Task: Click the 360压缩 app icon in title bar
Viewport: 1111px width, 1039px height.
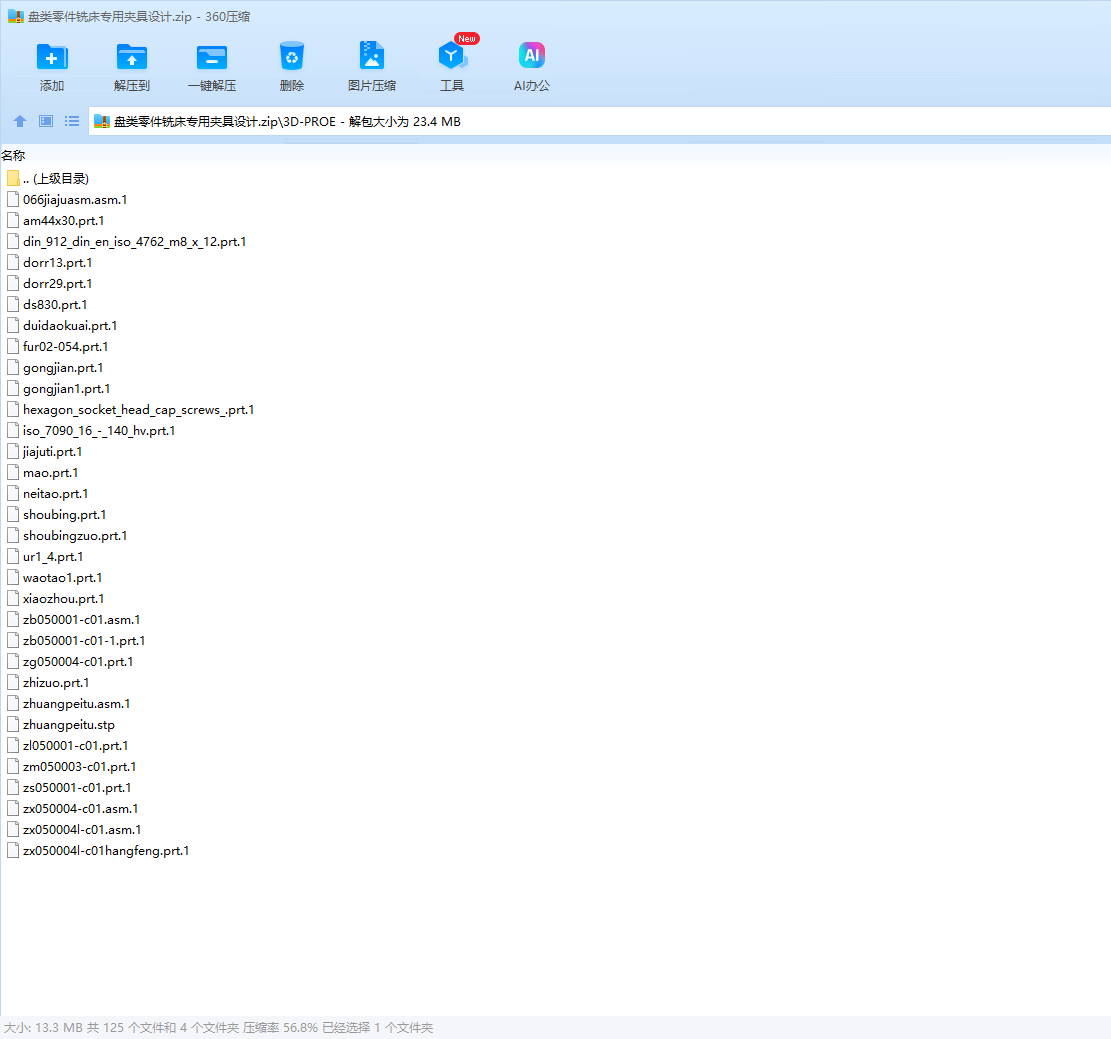Action: pyautogui.click(x=16, y=16)
